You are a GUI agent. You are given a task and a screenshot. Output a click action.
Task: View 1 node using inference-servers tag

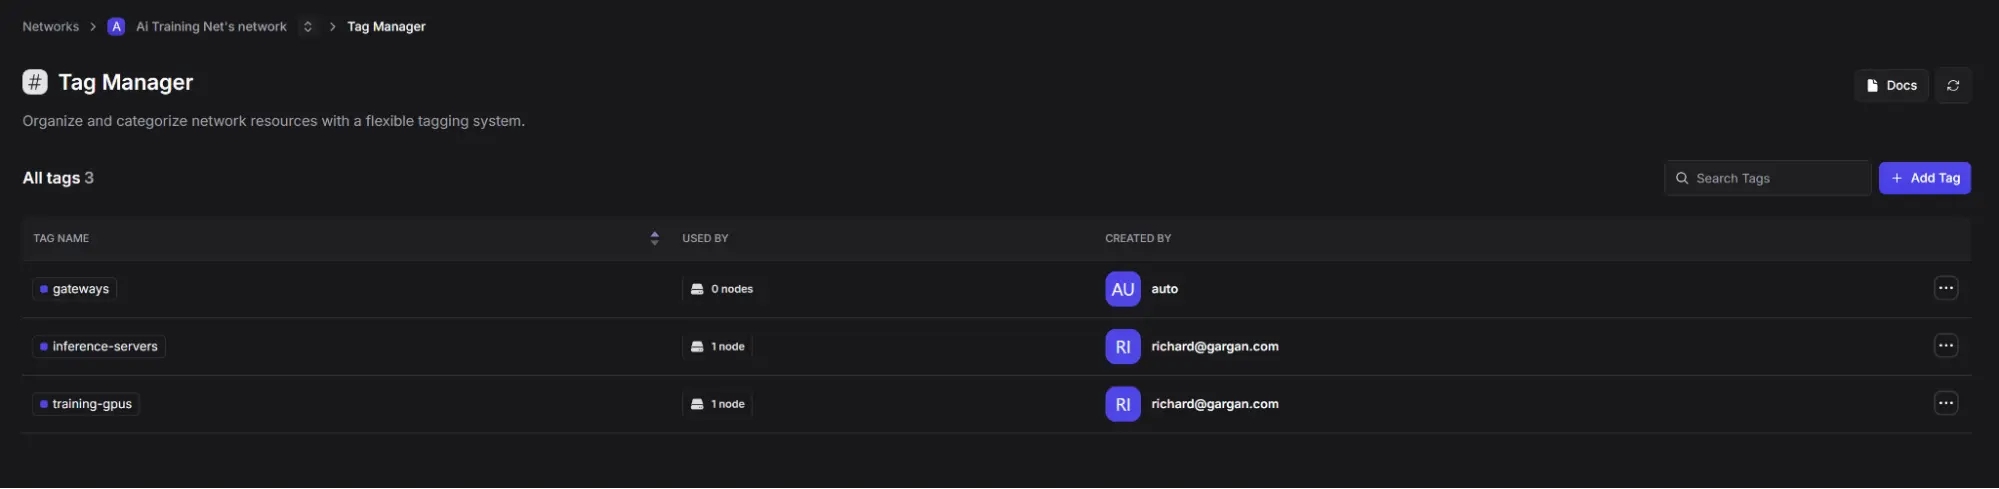click(718, 347)
